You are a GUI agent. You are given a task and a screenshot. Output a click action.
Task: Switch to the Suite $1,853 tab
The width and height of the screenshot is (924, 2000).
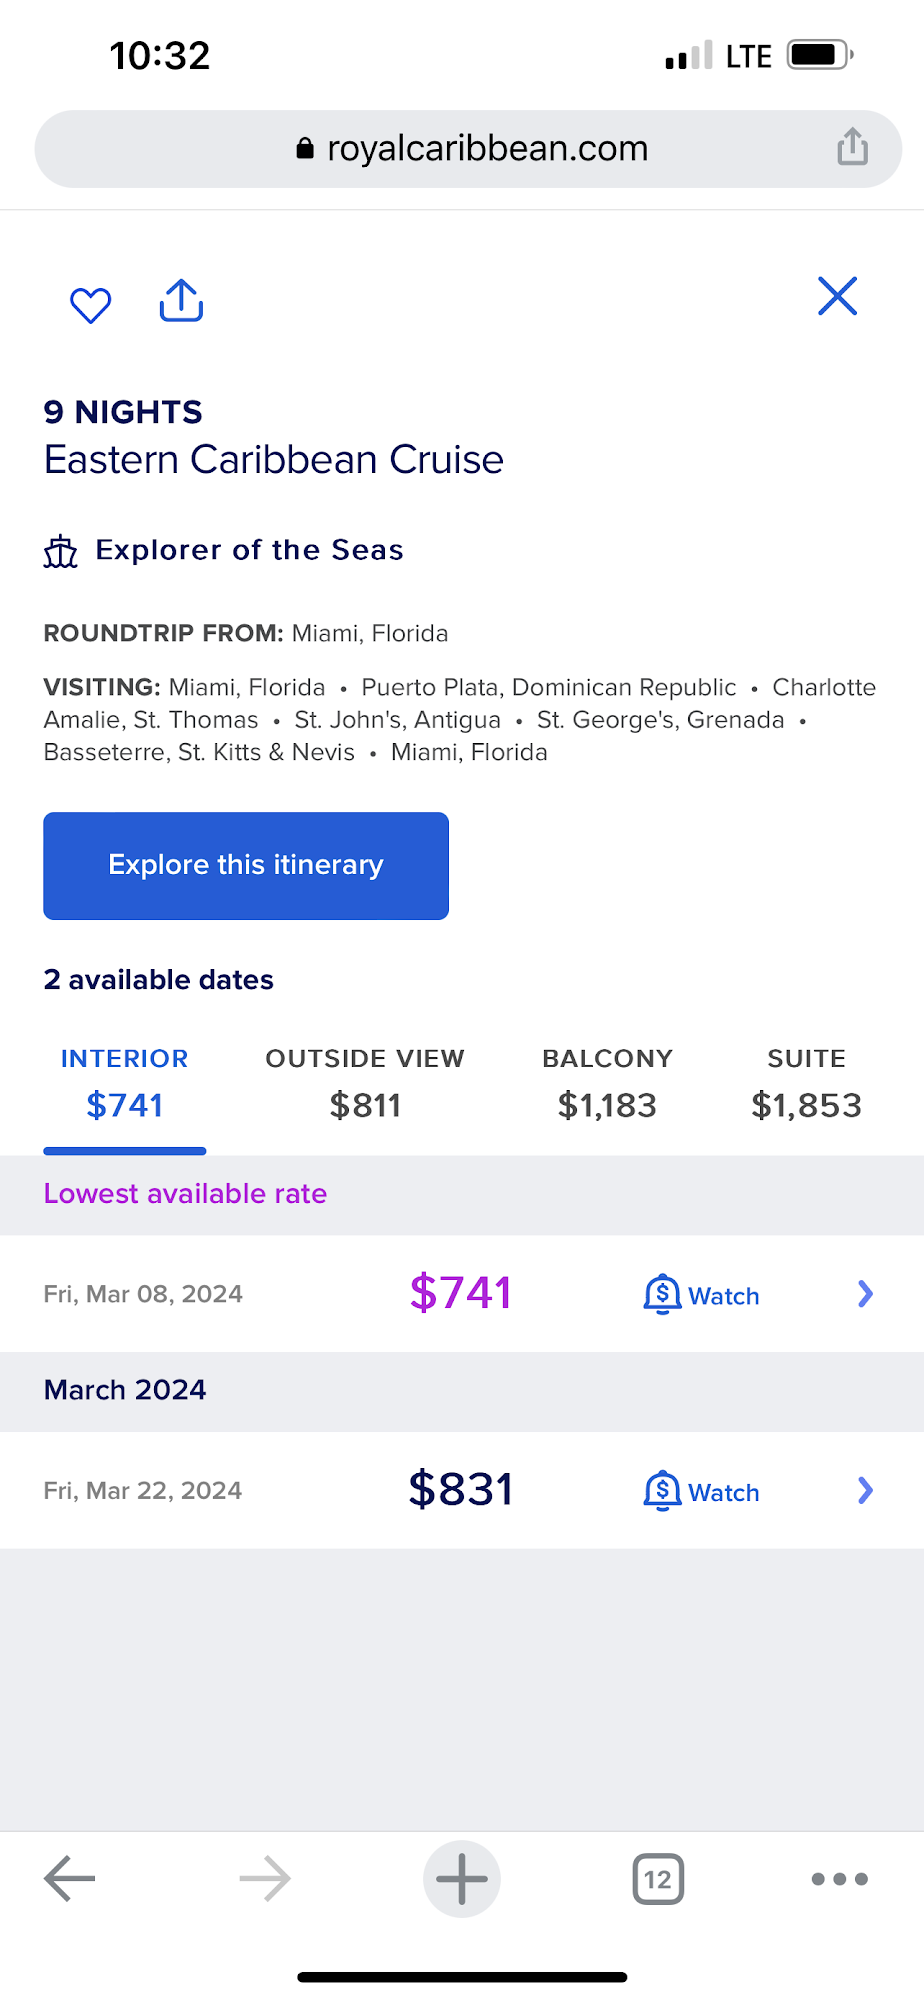(806, 1085)
